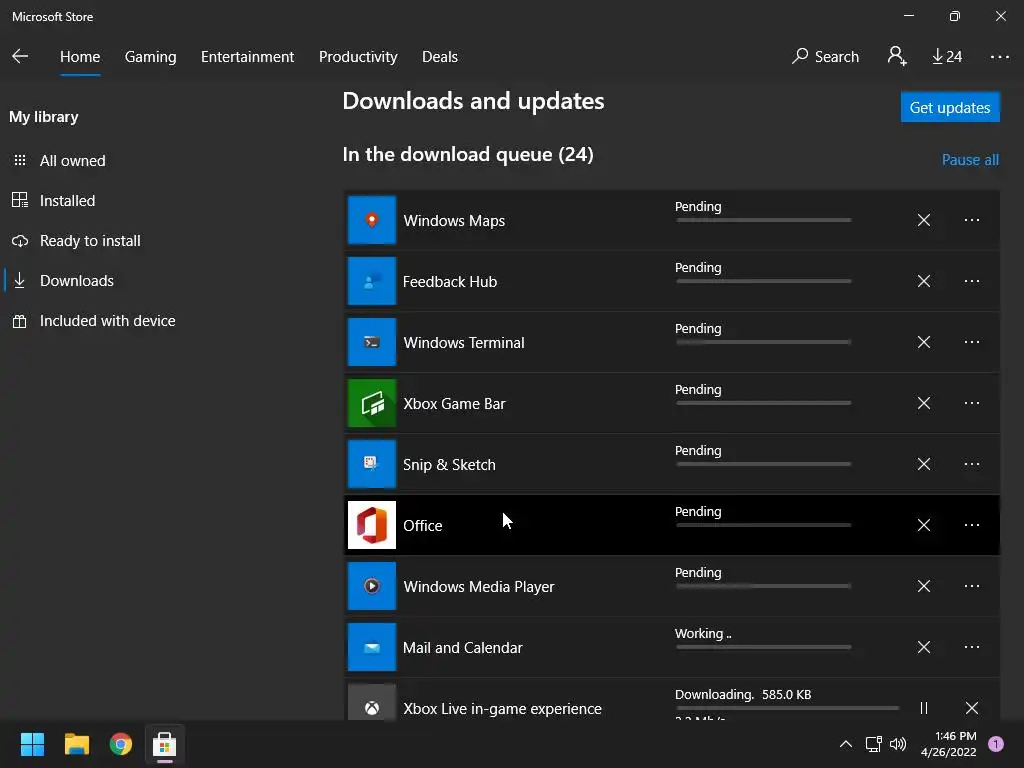Click the Microsoft Store taskbar icon
This screenshot has width=1024, height=768.
(x=165, y=744)
